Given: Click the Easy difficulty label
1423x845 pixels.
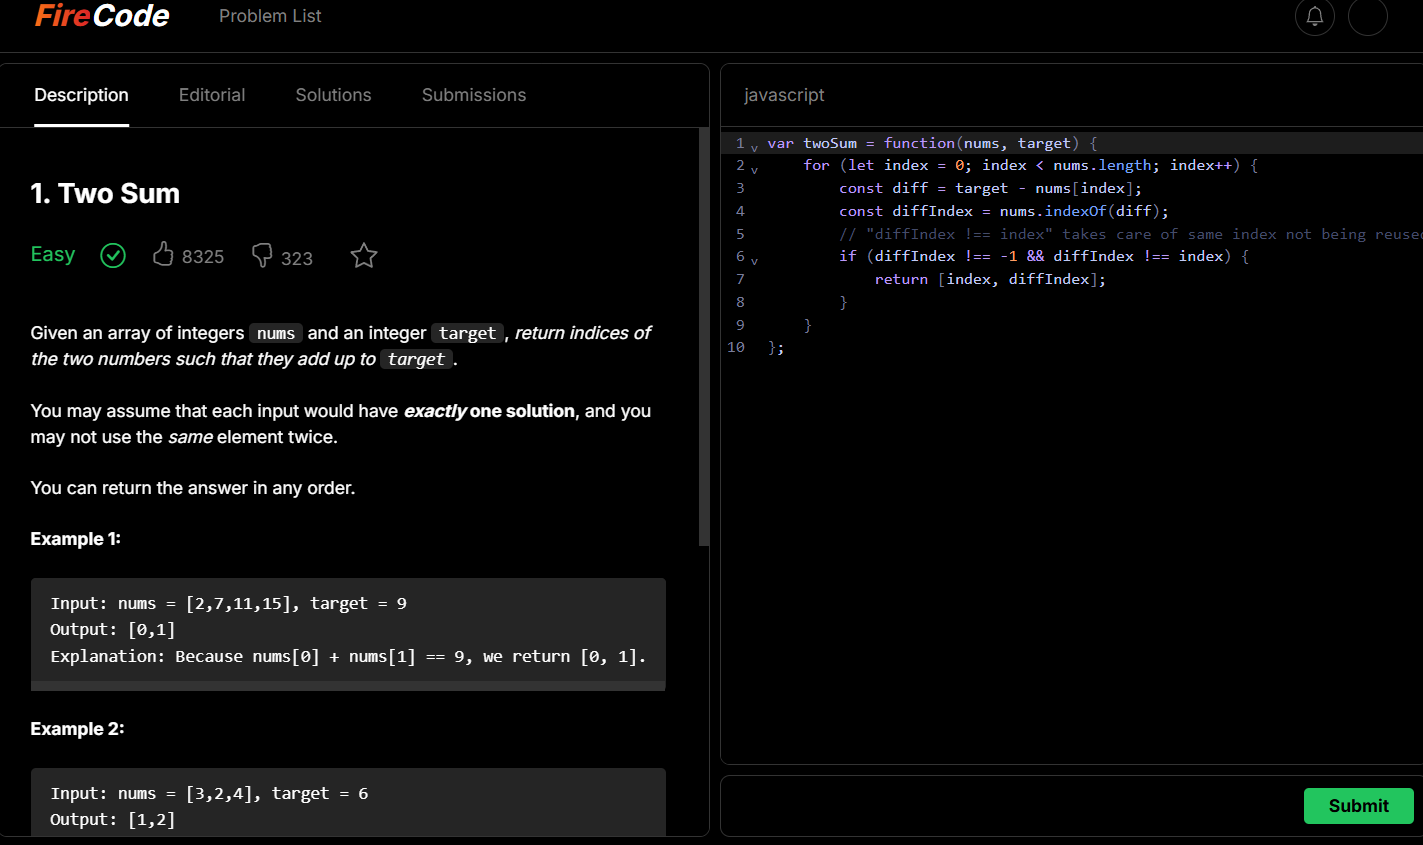Looking at the screenshot, I should [x=52, y=254].
